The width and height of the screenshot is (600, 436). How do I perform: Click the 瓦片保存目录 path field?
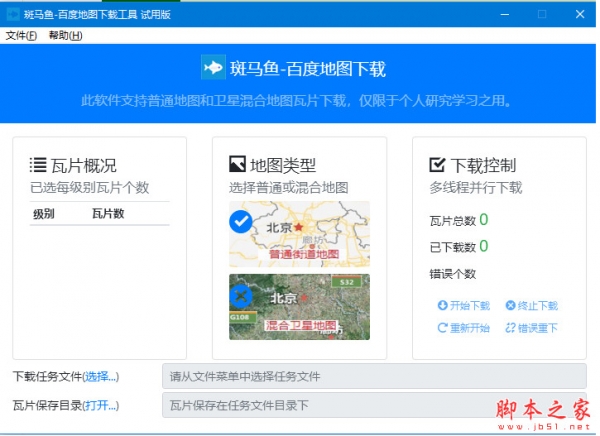(x=374, y=405)
